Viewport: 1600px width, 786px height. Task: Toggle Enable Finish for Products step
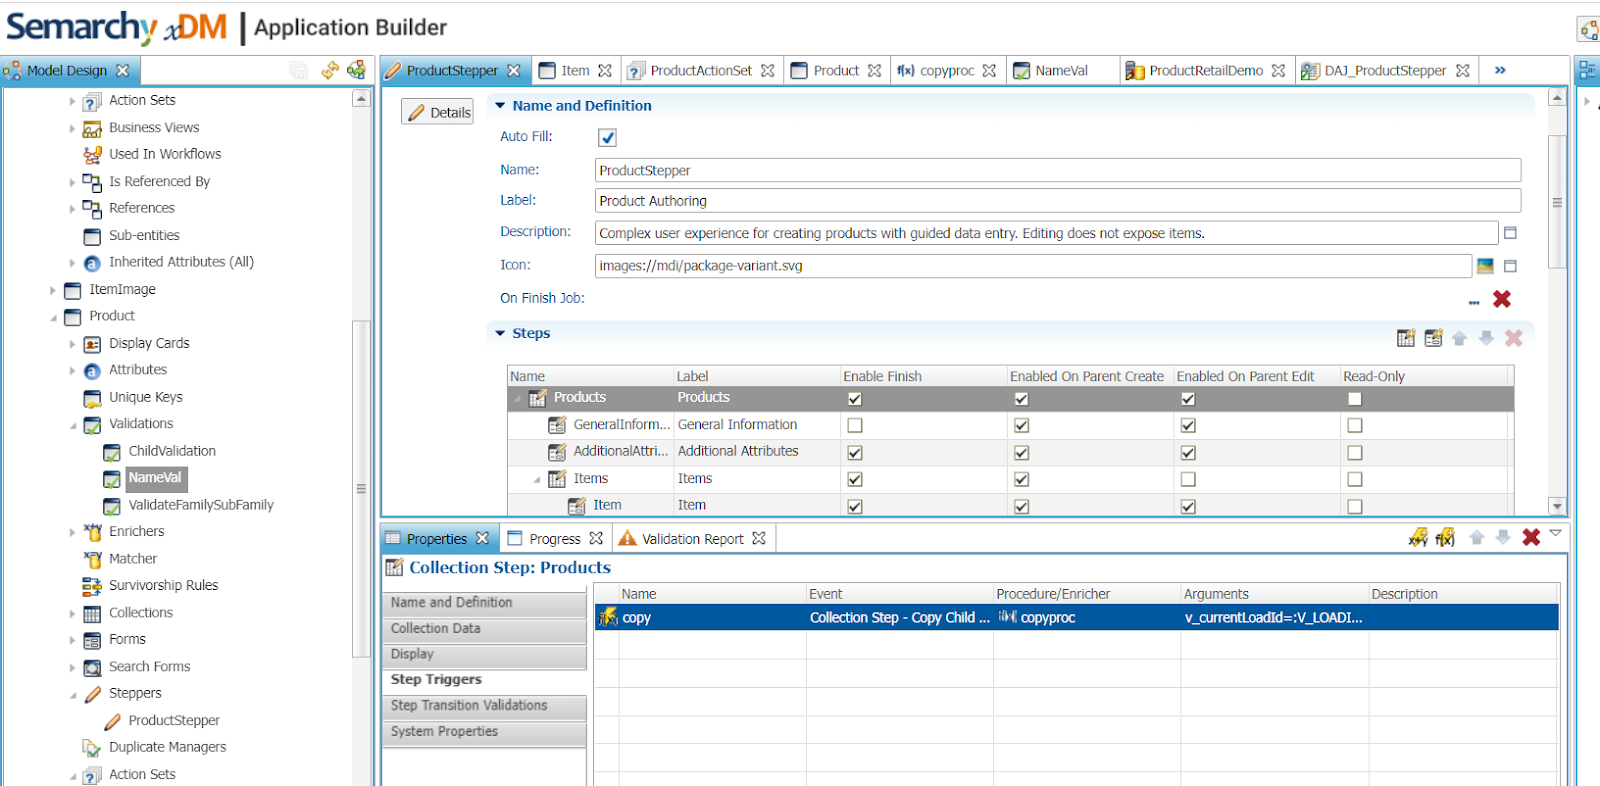coord(855,398)
